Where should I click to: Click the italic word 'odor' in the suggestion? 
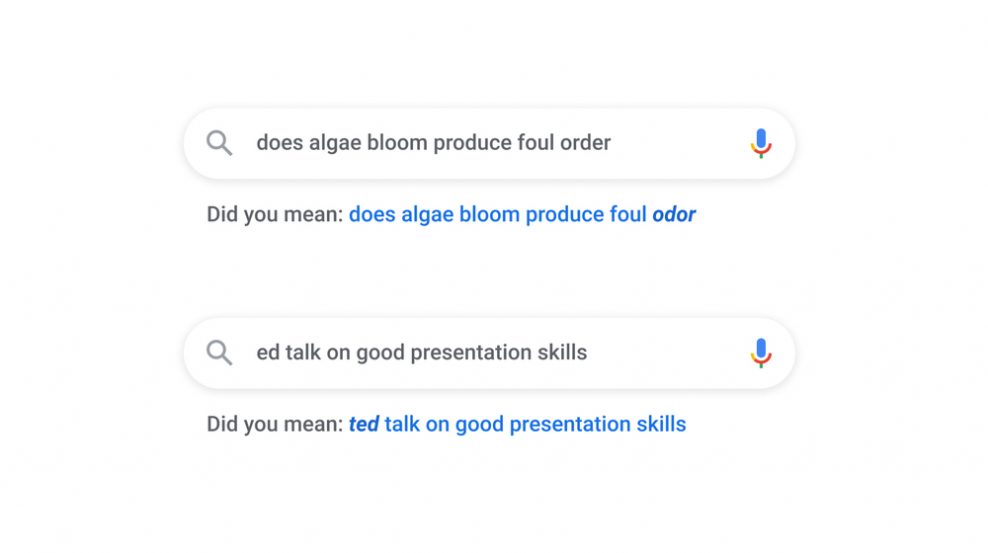click(x=674, y=215)
